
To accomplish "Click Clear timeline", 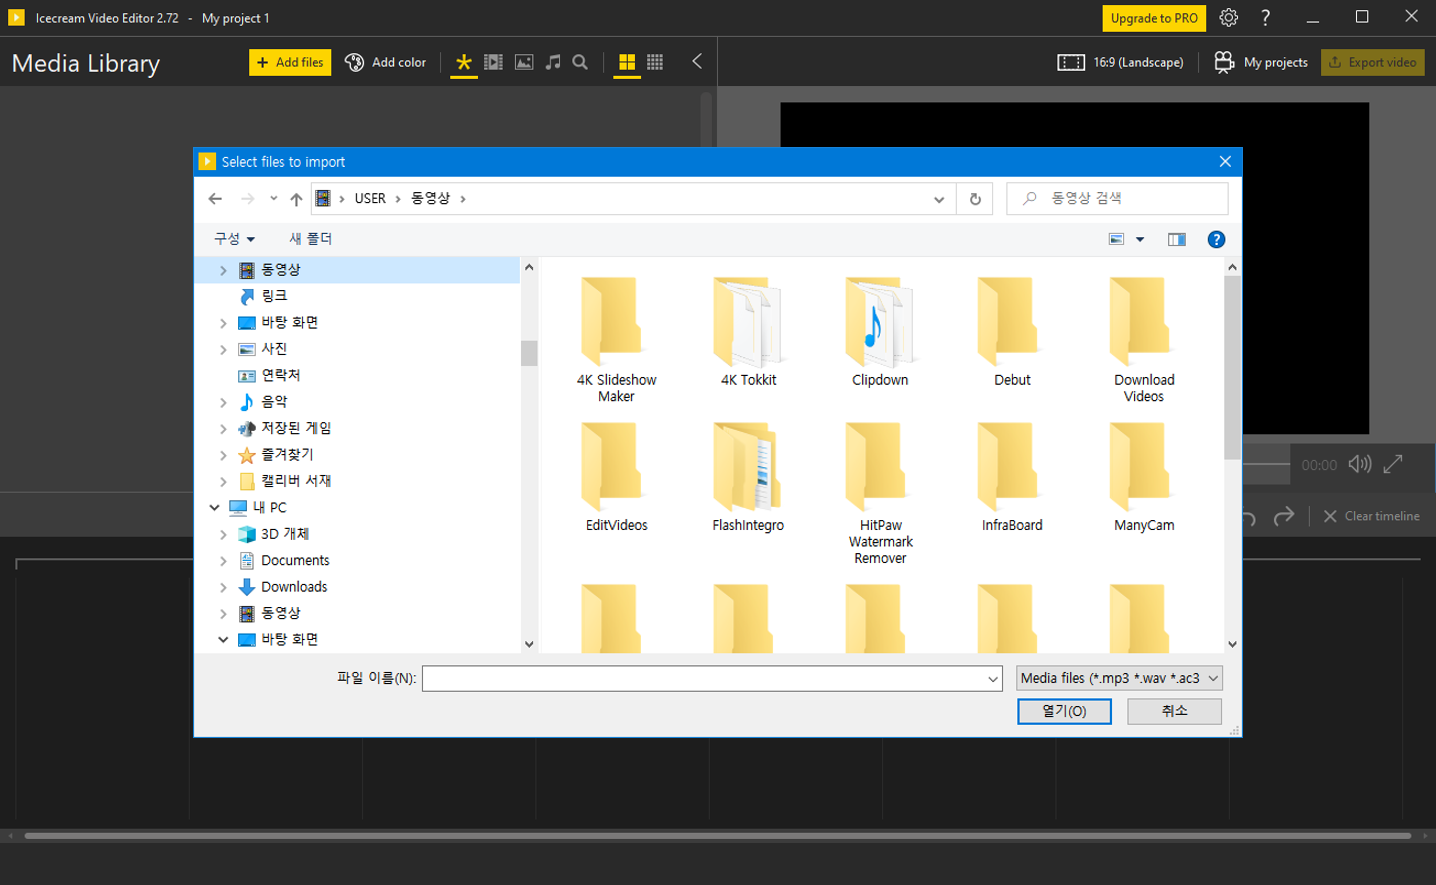I will click(x=1371, y=516).
